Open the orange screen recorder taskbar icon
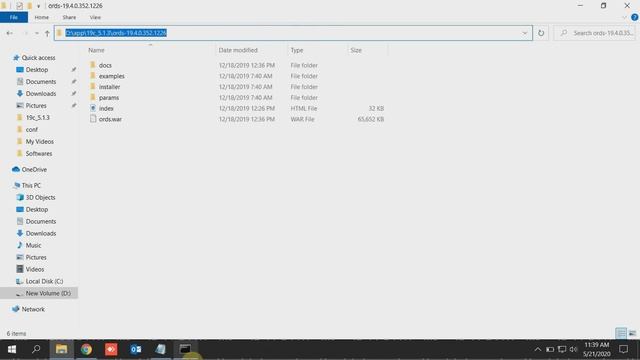This screenshot has width=640, height=360. (x=111, y=349)
